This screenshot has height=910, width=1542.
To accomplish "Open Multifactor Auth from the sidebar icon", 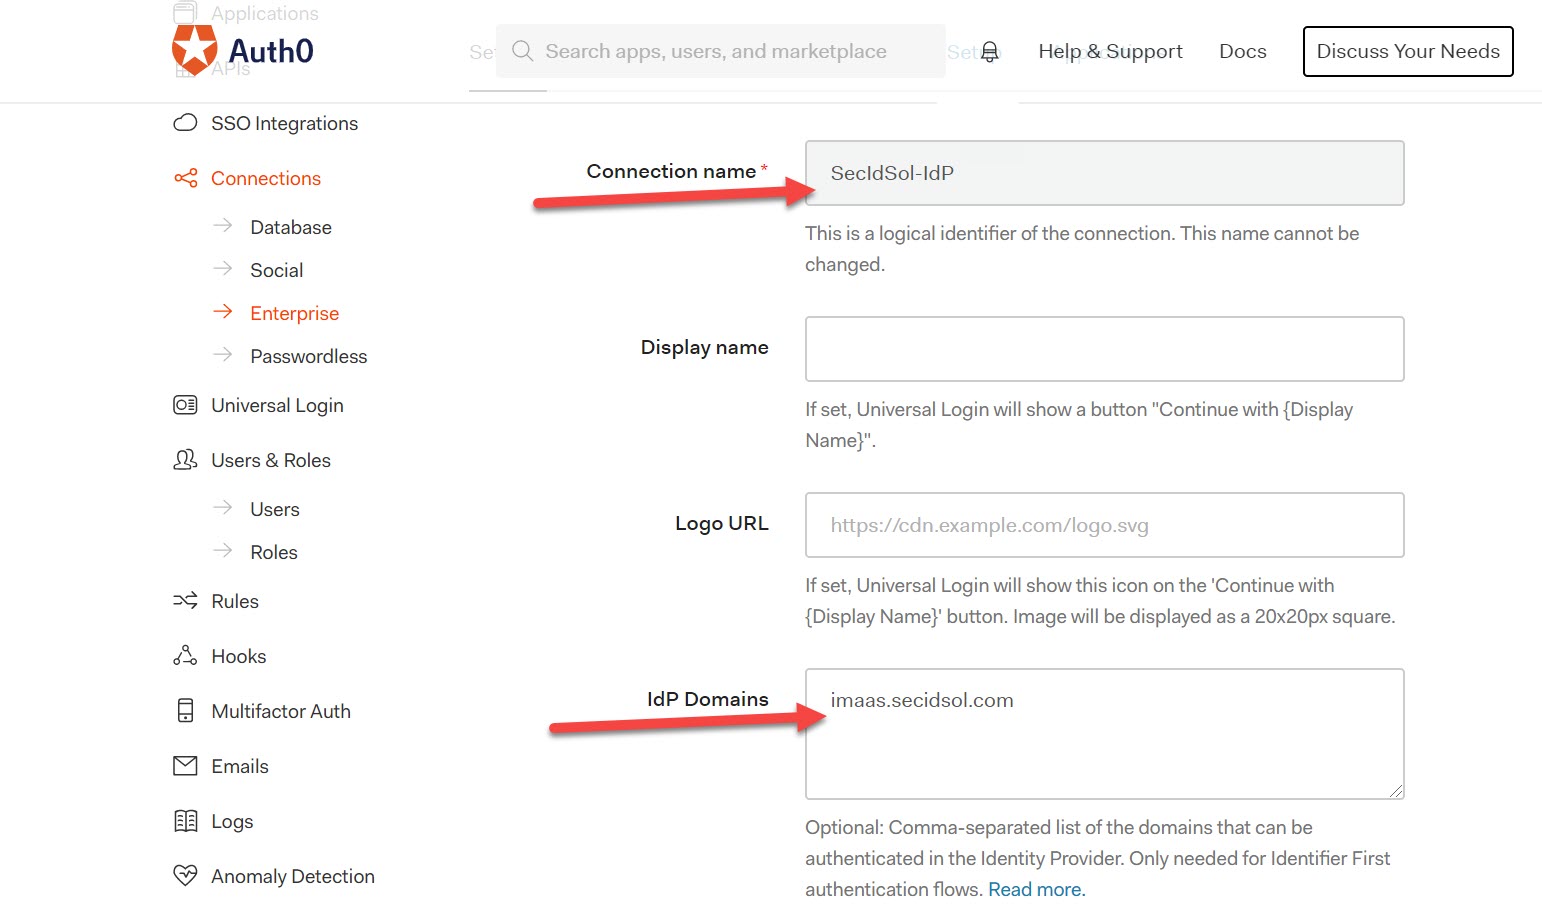I will (186, 711).
